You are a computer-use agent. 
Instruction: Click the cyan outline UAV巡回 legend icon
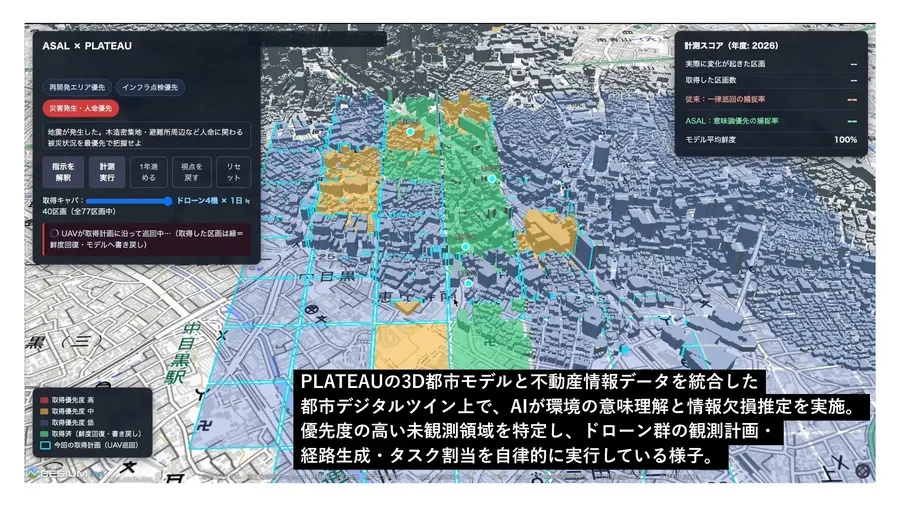click(x=45, y=445)
